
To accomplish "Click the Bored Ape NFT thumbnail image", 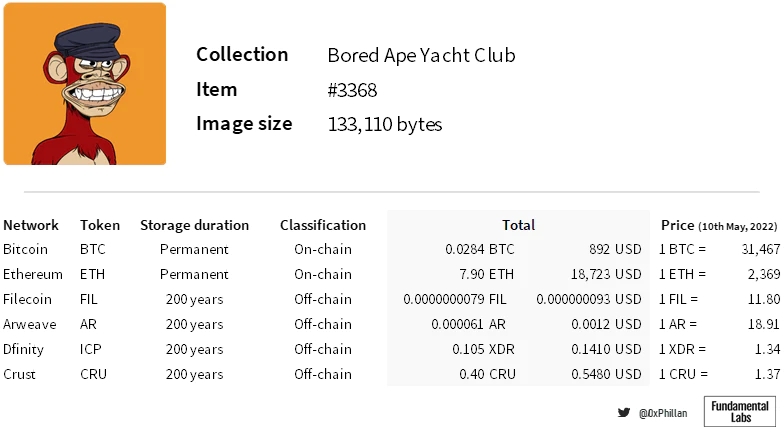I will 84,84.
